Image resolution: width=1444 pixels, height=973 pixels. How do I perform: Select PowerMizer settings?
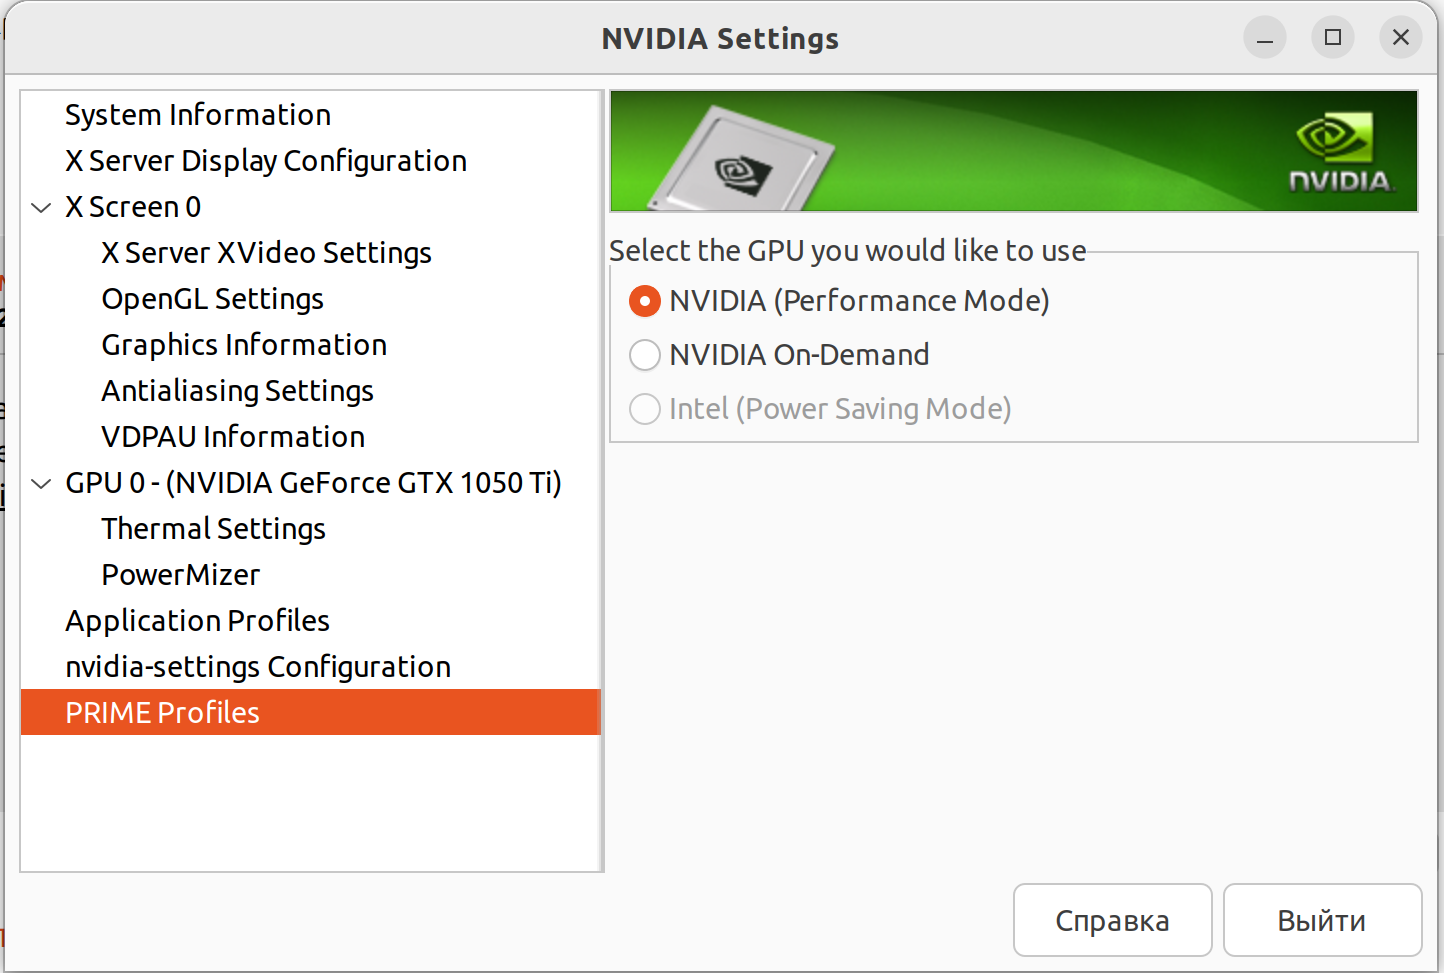point(181,575)
